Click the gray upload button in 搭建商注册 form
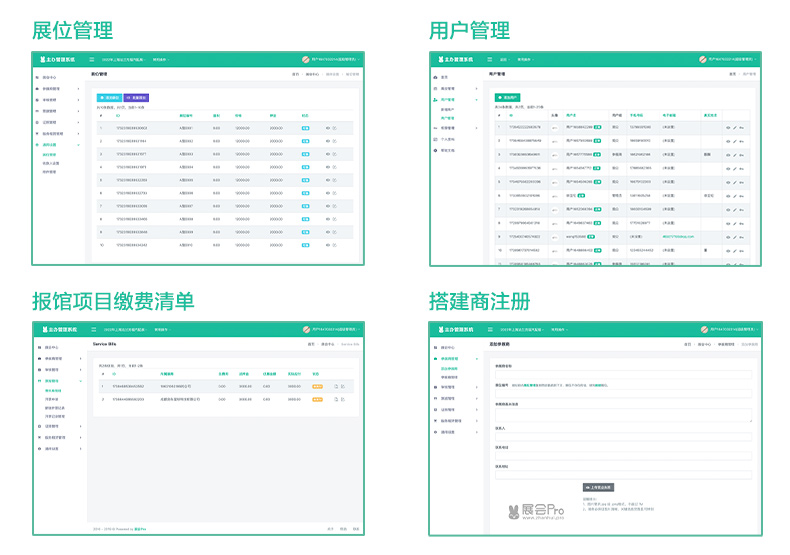Screen dimensions: 790x555 pos(598,488)
